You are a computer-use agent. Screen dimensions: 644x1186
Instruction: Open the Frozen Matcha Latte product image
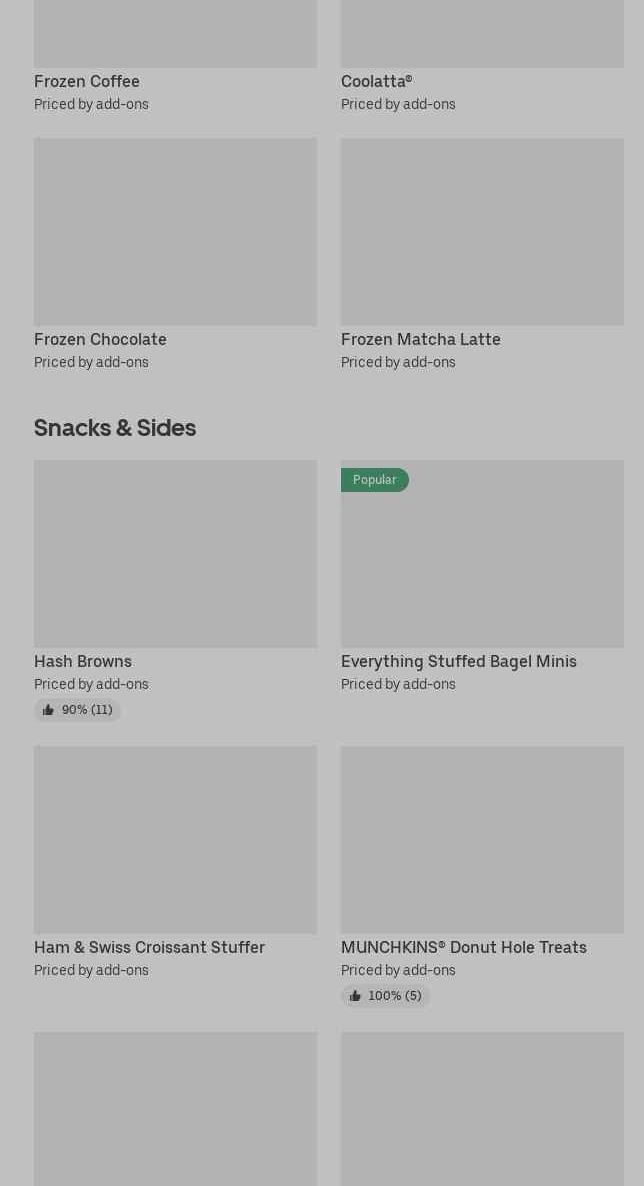click(x=482, y=231)
